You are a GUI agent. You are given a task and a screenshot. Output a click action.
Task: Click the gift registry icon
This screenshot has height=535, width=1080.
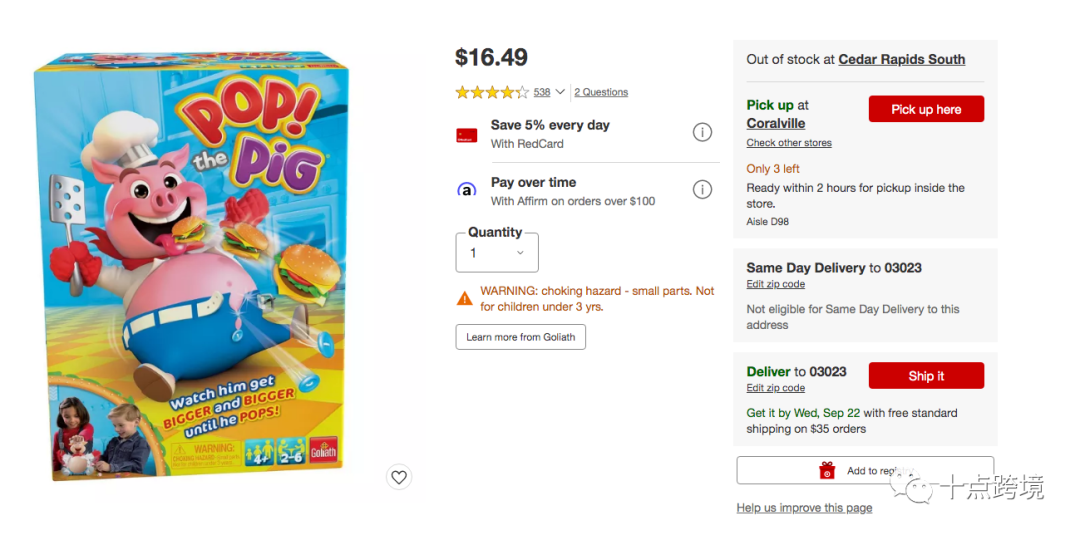click(x=827, y=471)
